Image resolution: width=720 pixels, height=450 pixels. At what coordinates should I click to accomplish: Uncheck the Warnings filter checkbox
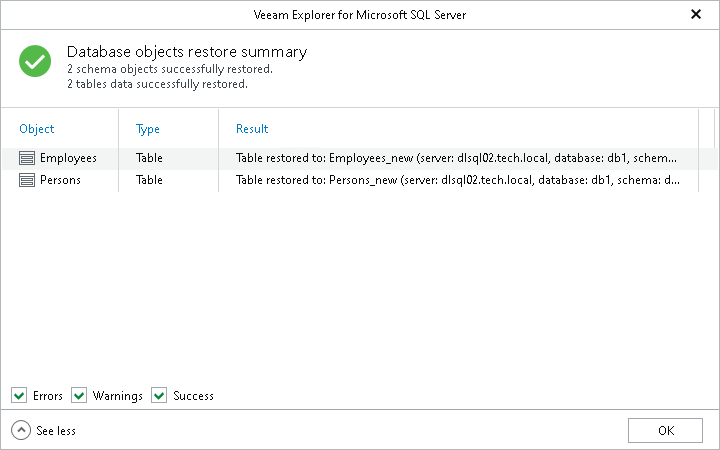pos(79,396)
